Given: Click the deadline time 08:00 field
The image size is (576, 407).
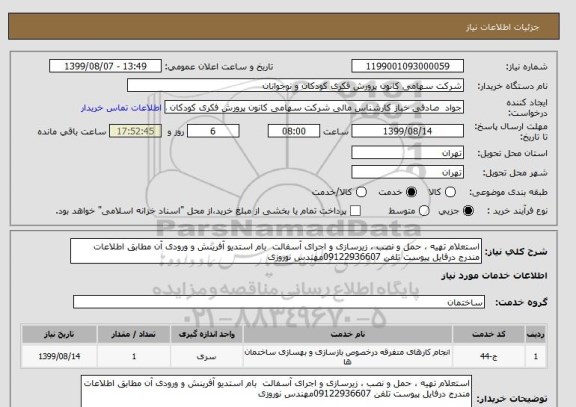Looking at the screenshot, I should pyautogui.click(x=294, y=131).
